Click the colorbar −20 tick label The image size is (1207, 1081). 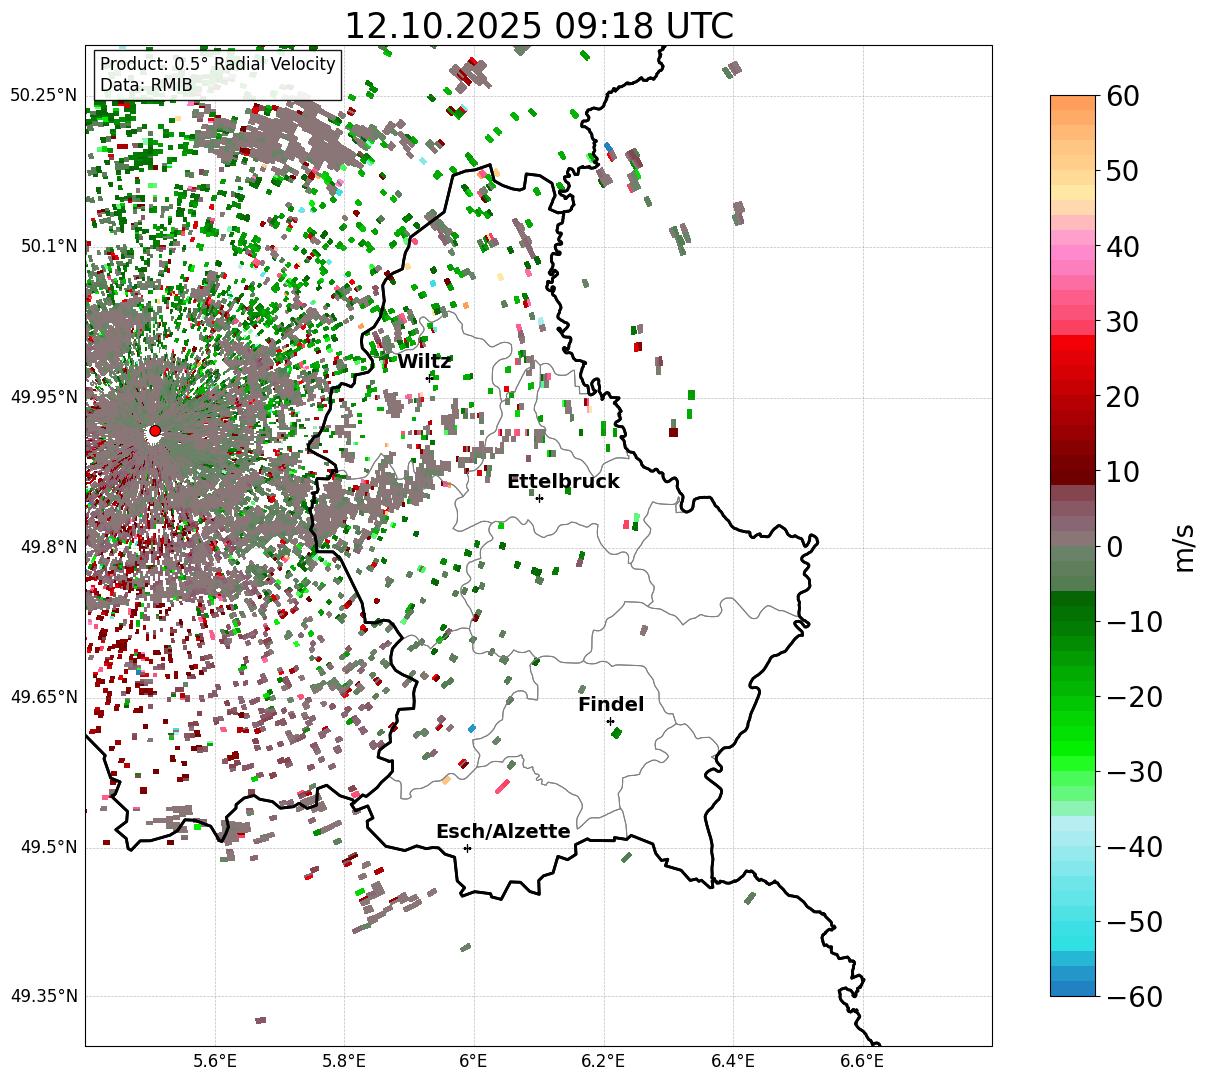pos(1134,697)
